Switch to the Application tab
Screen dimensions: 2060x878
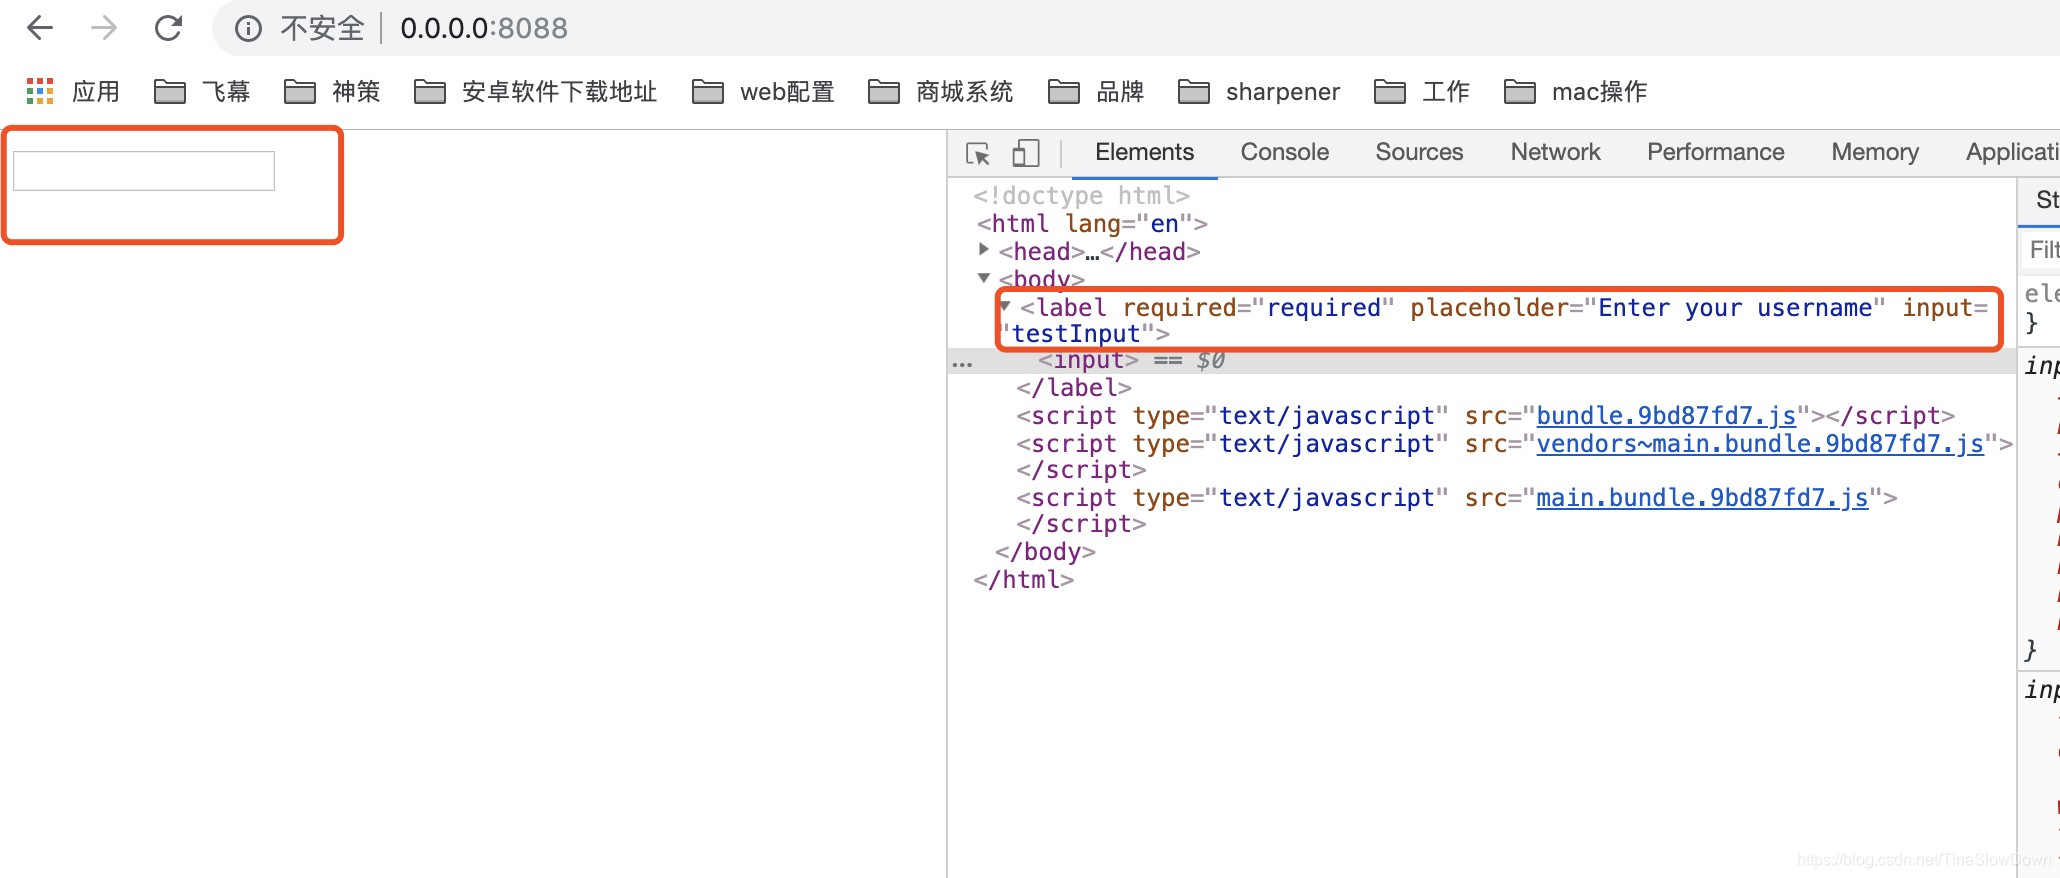tap(2012, 152)
